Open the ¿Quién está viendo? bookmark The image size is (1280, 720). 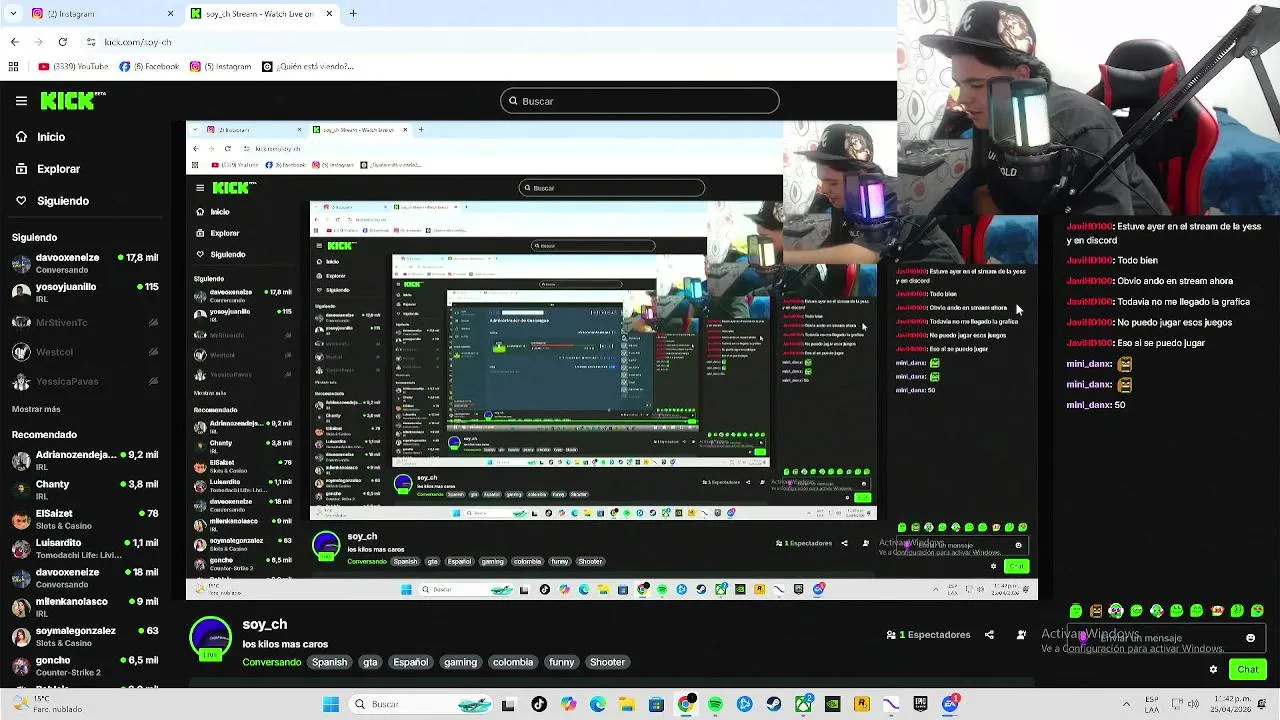coord(308,67)
